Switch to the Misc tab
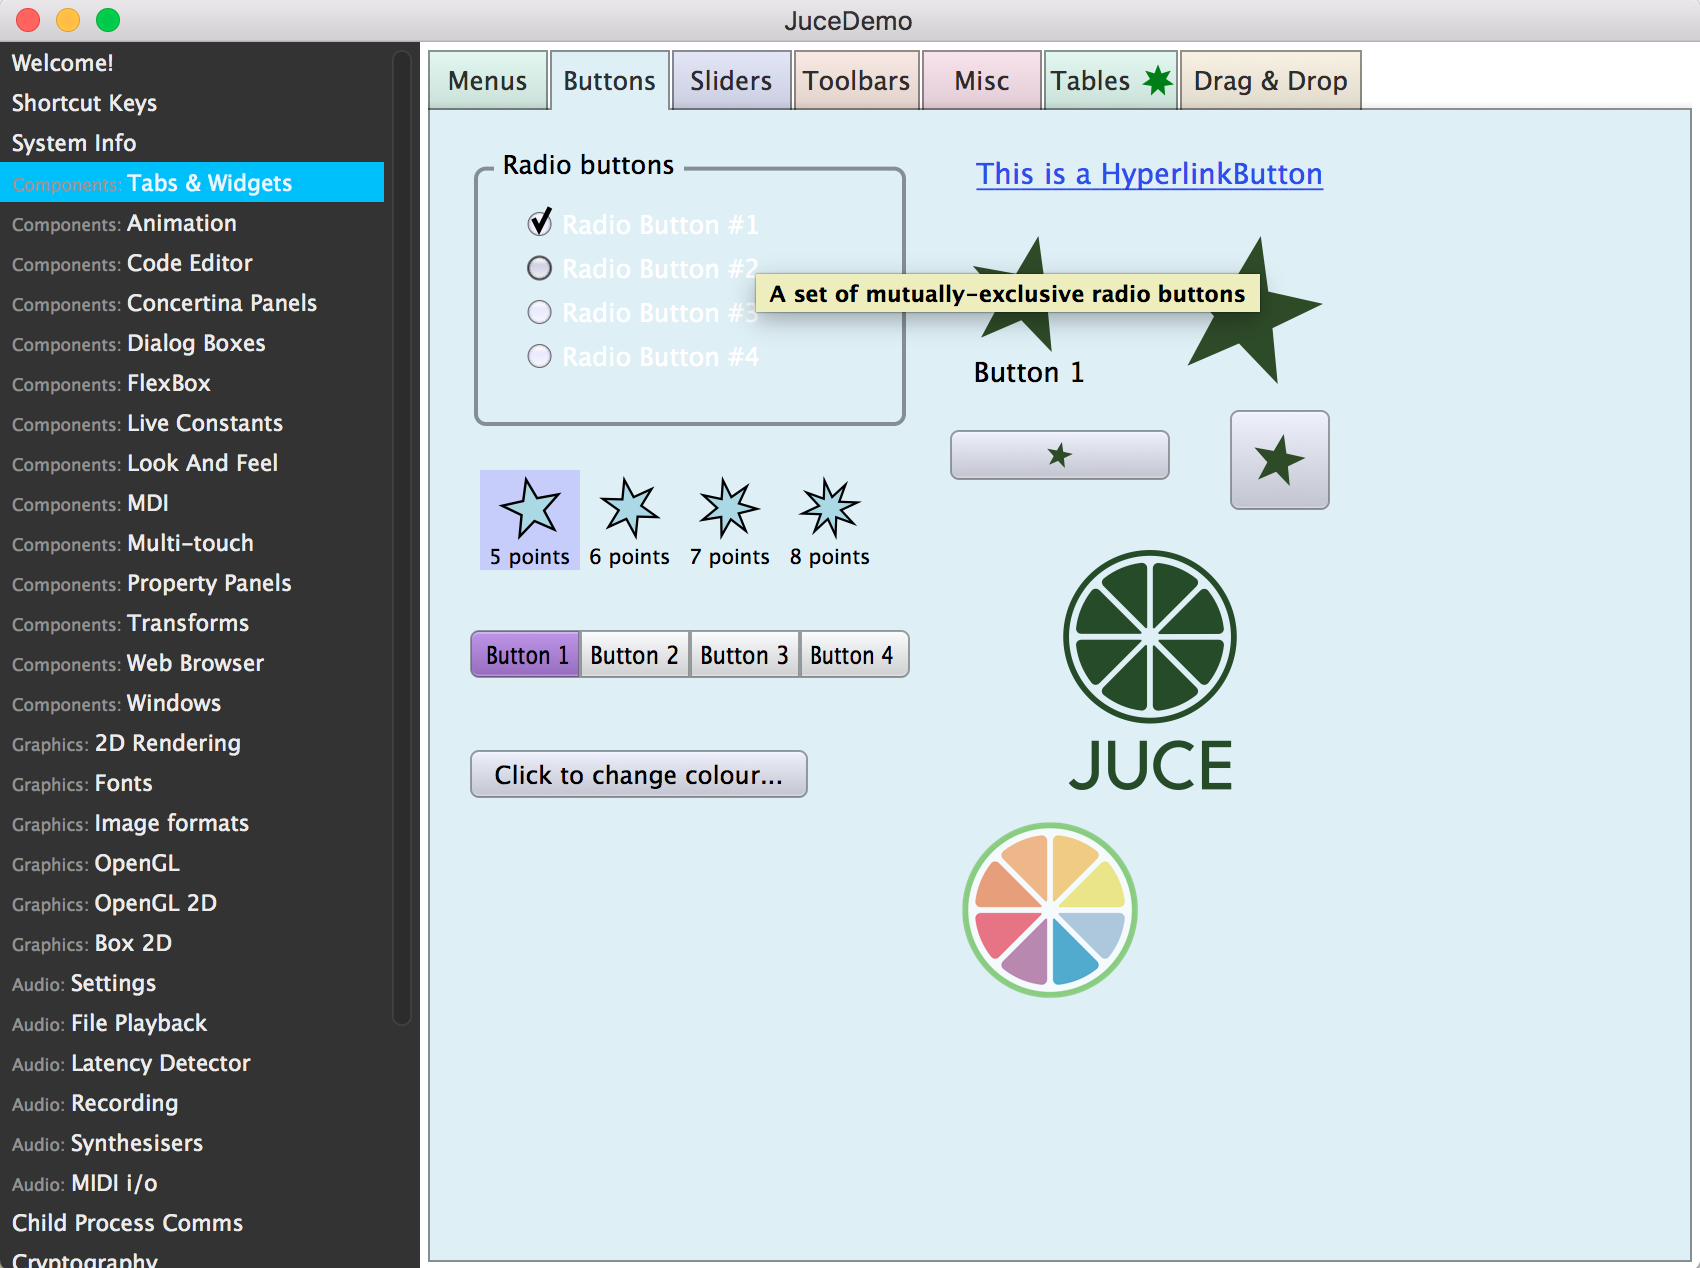Image resolution: width=1700 pixels, height=1268 pixels. coord(982,81)
